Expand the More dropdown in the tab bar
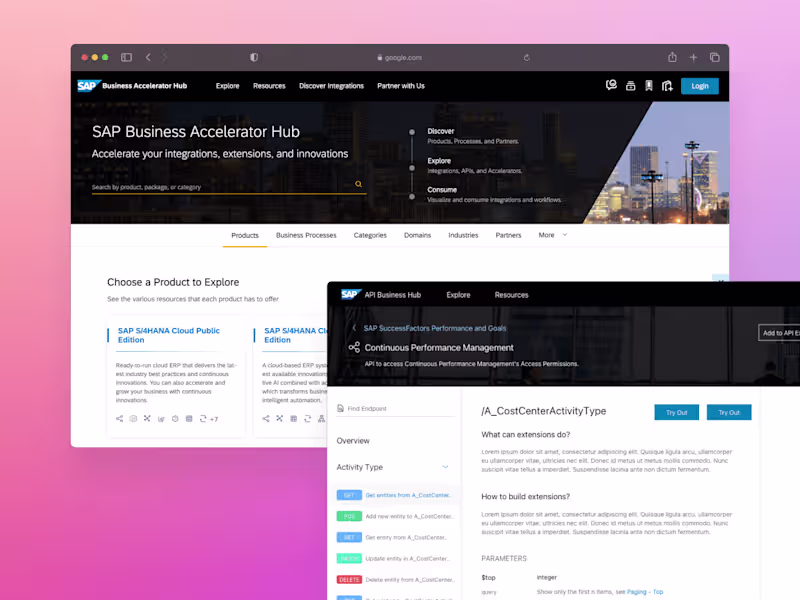 point(553,235)
